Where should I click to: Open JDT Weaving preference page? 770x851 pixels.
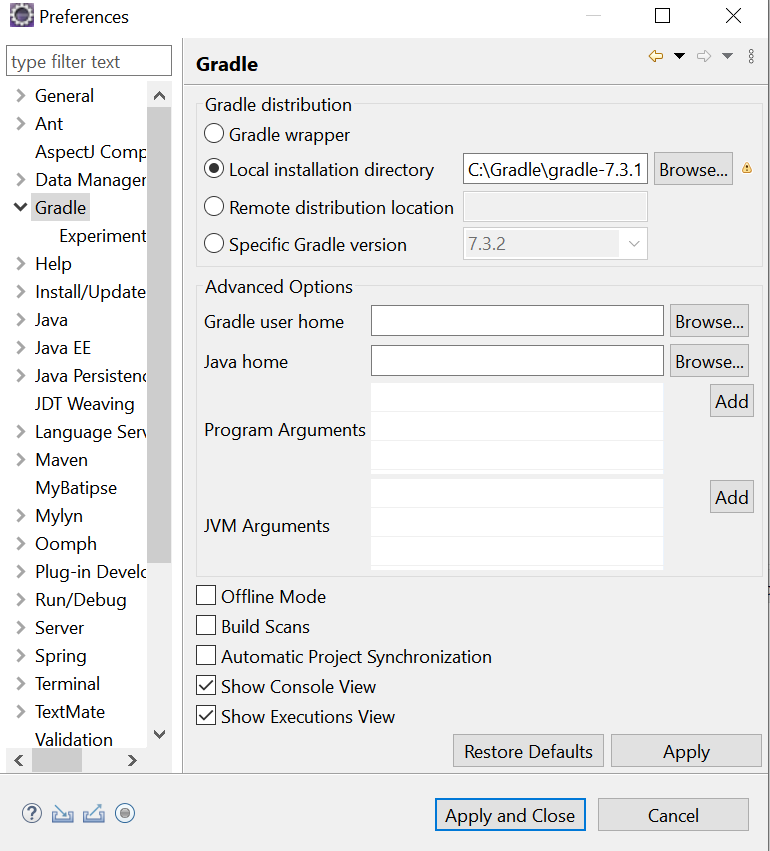click(85, 404)
